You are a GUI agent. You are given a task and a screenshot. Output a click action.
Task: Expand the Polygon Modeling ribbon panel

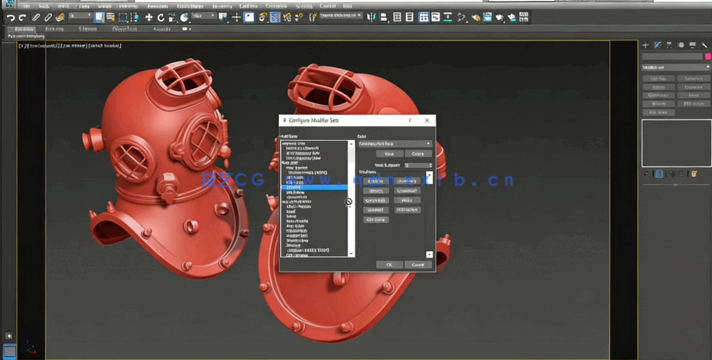tap(26, 36)
